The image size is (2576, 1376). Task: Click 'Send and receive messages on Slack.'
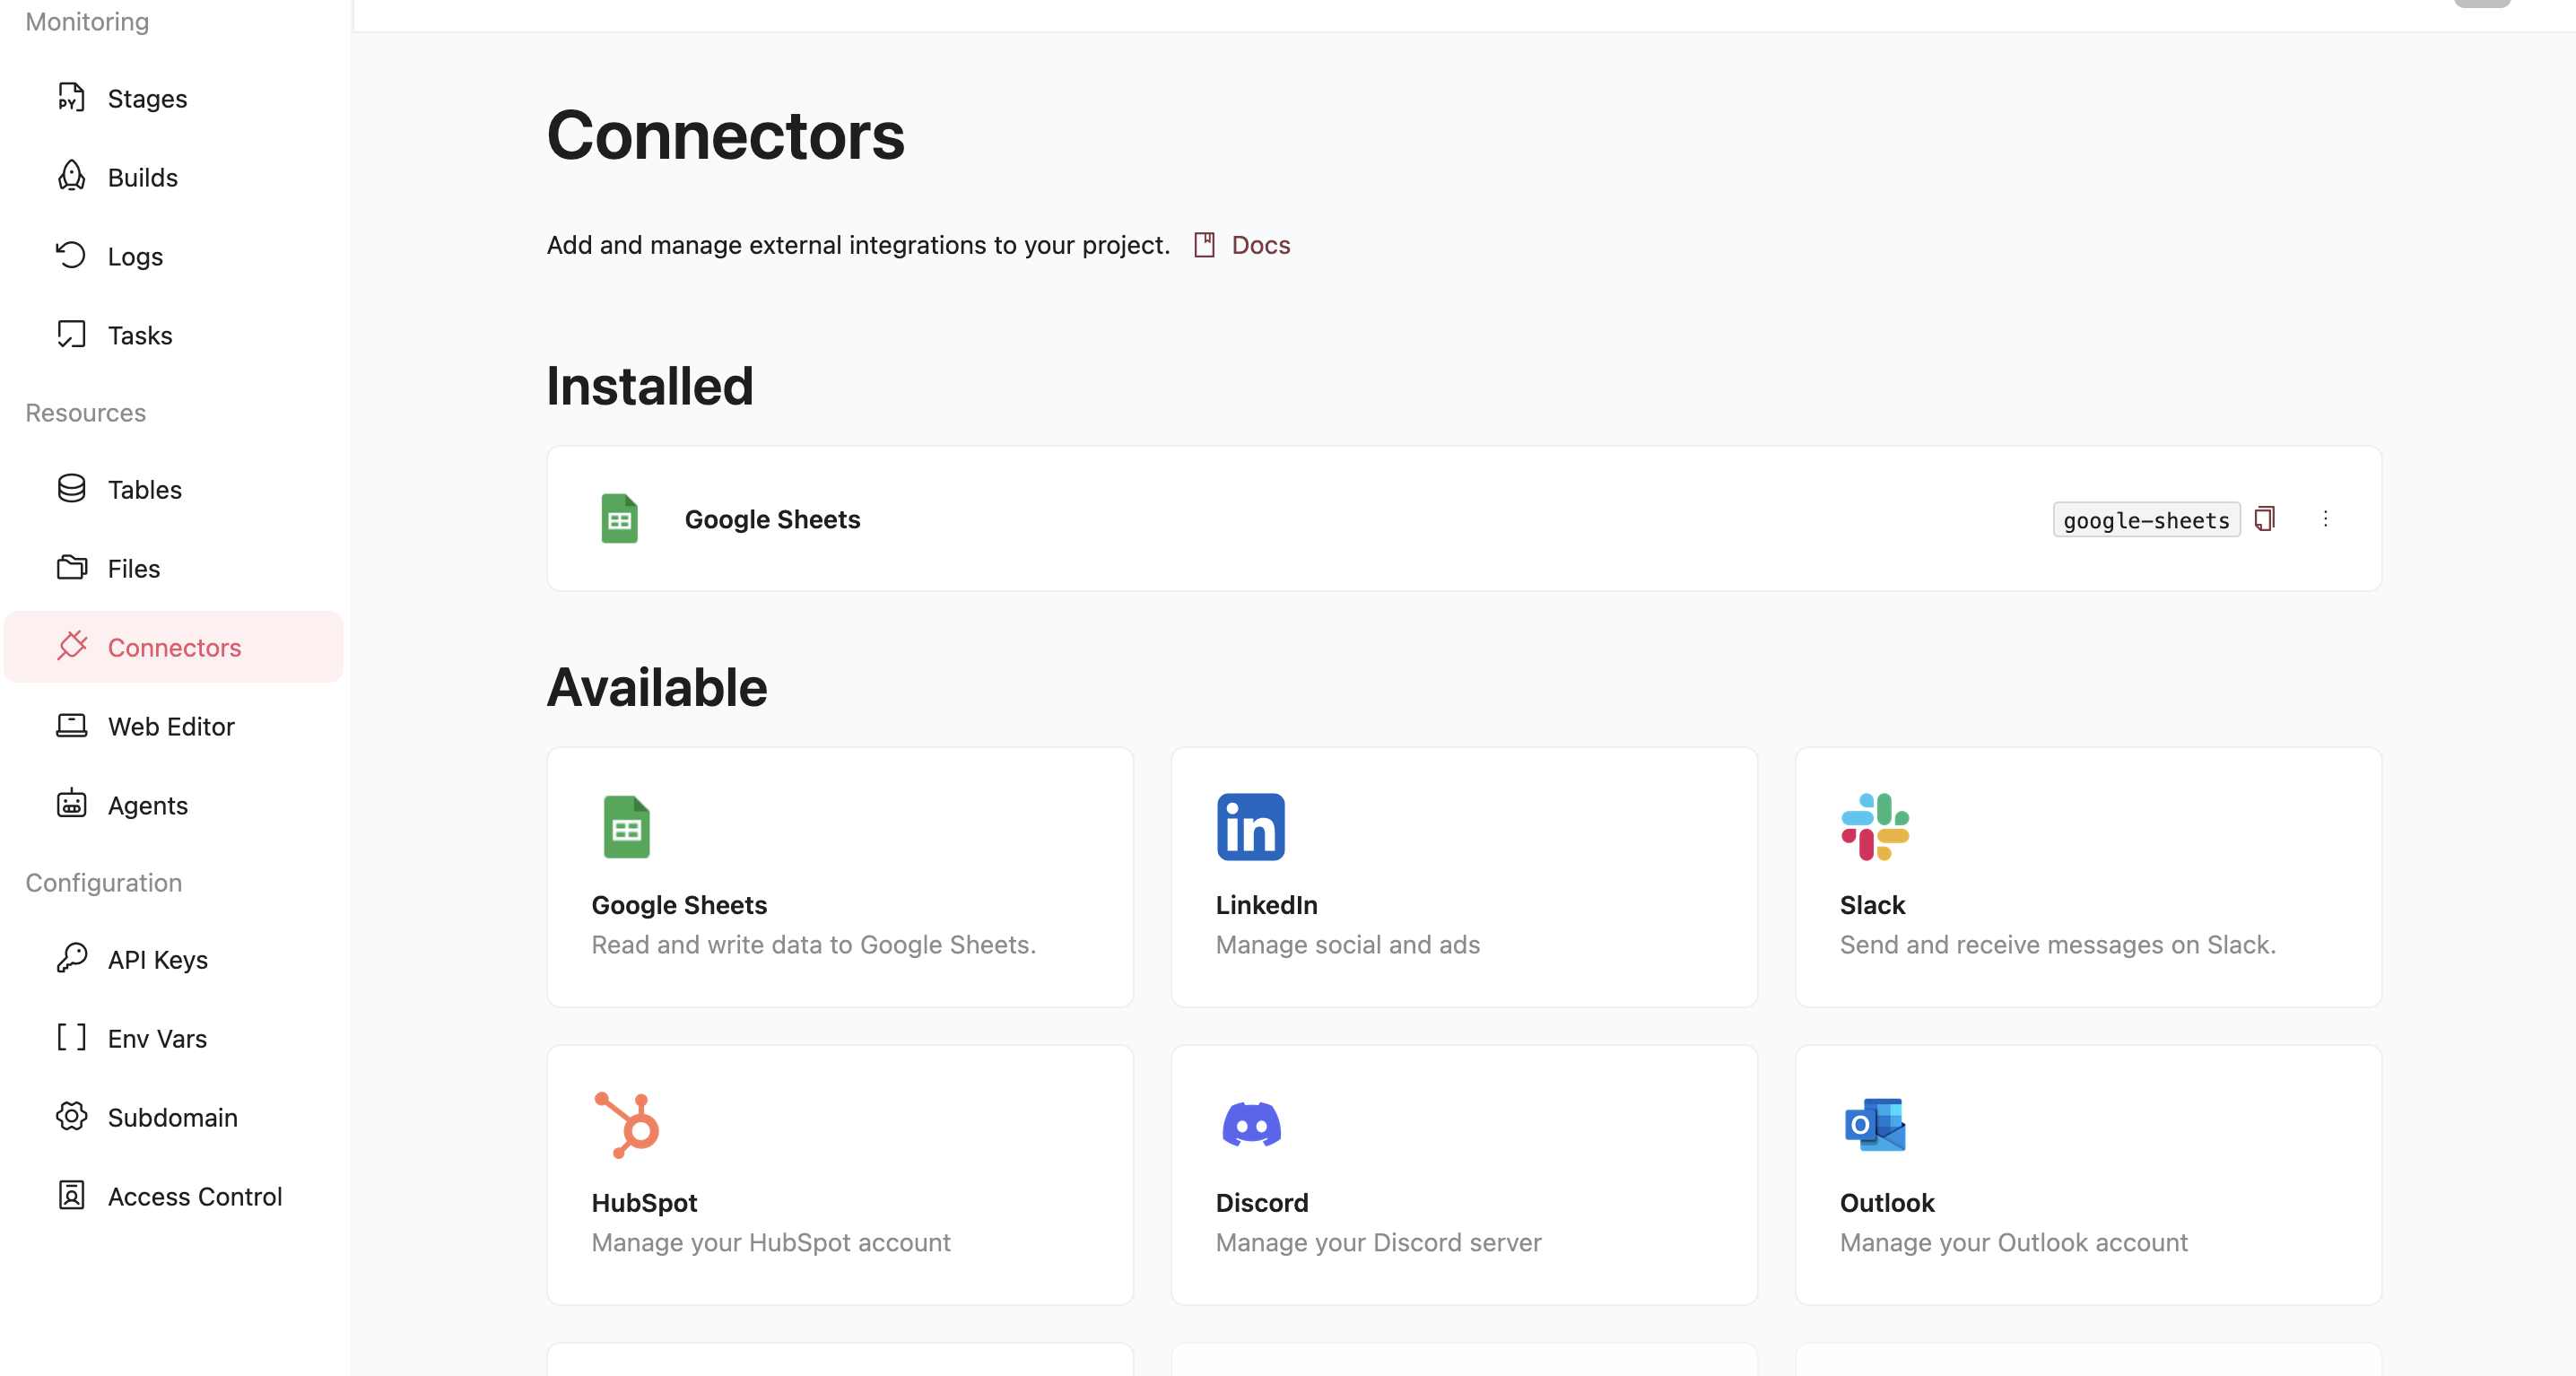coord(2057,945)
